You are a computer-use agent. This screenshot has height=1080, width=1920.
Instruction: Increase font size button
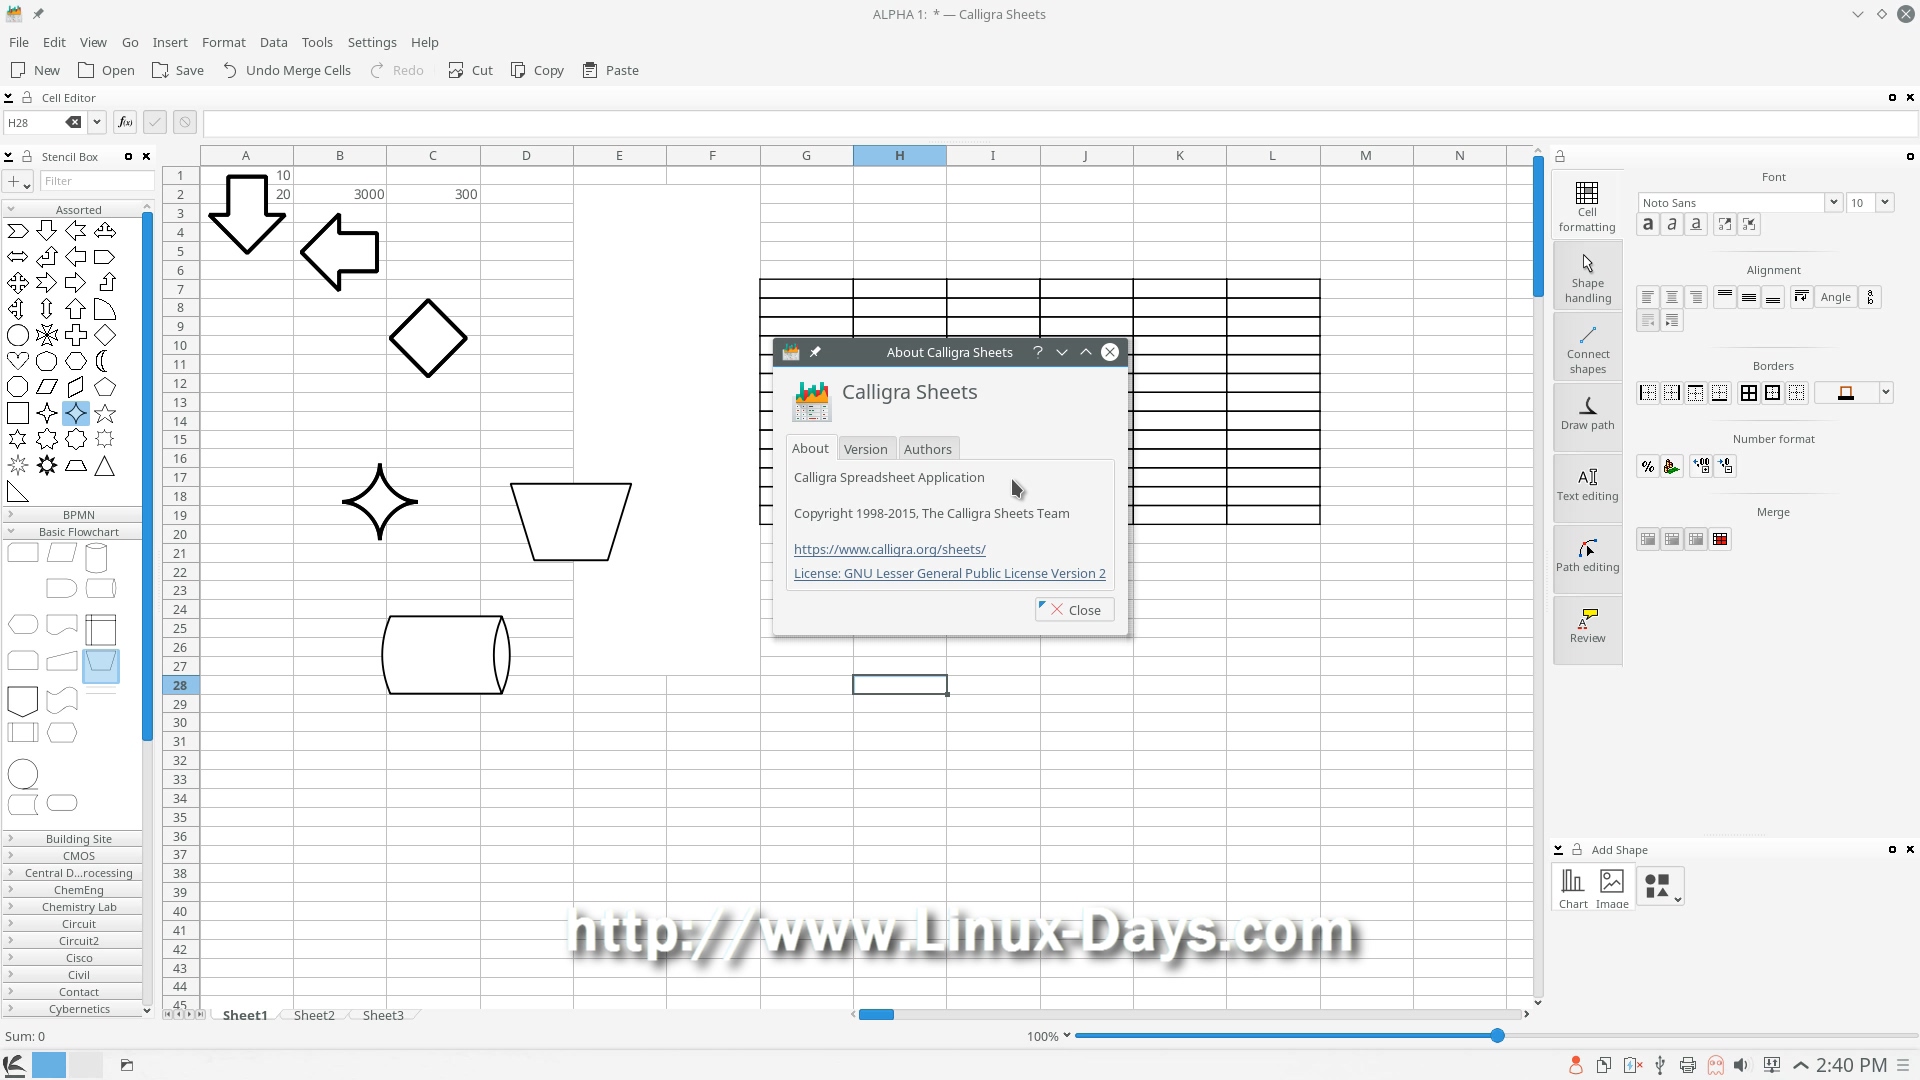(1725, 224)
